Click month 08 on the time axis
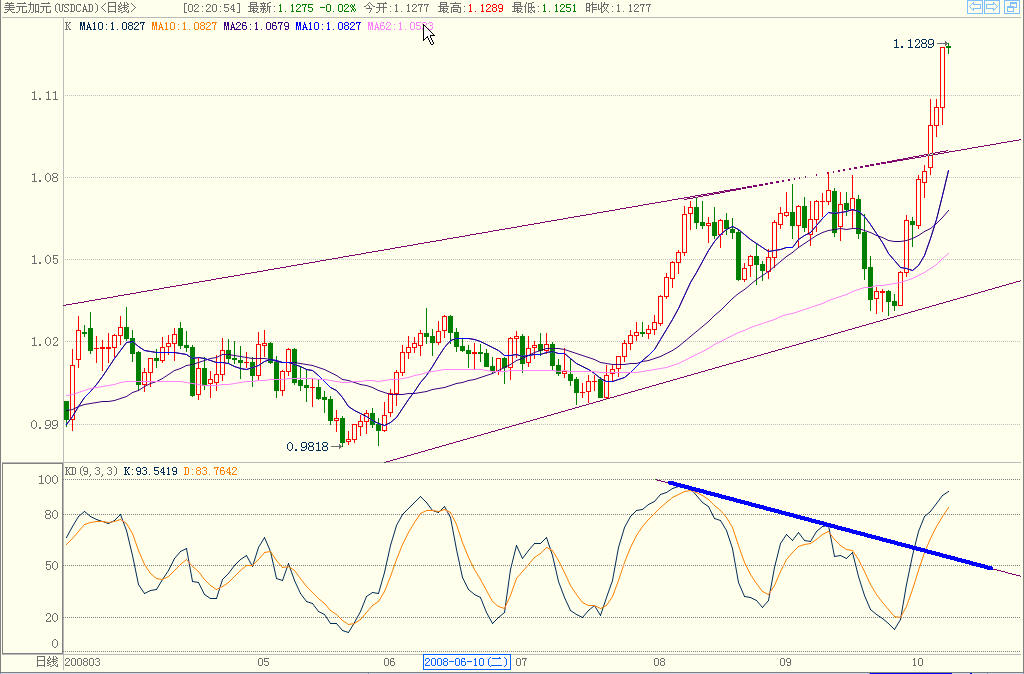Image resolution: width=1024 pixels, height=674 pixels. 660,662
